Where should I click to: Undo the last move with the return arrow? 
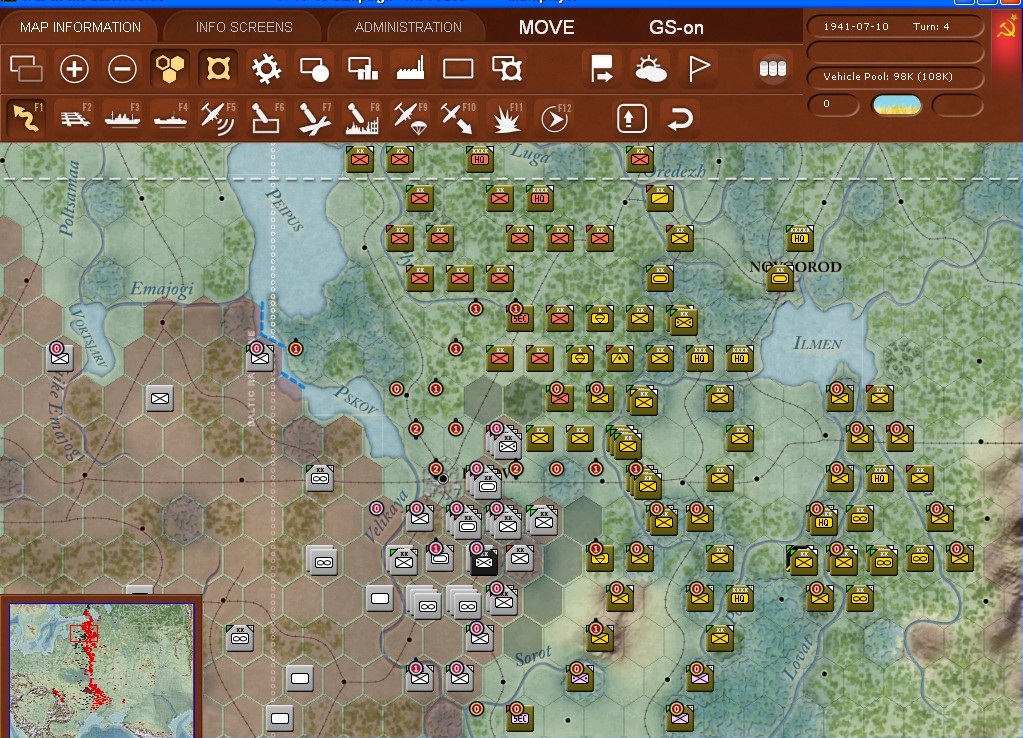680,118
